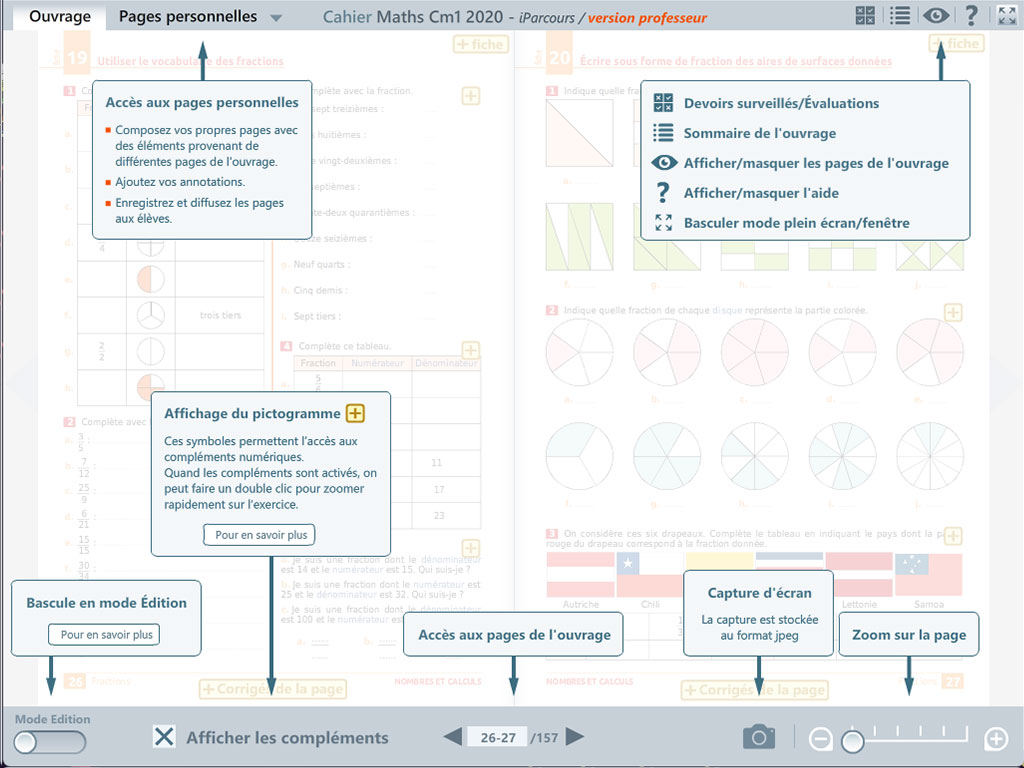
Task: Select the Ouvrage tab
Action: (60, 17)
